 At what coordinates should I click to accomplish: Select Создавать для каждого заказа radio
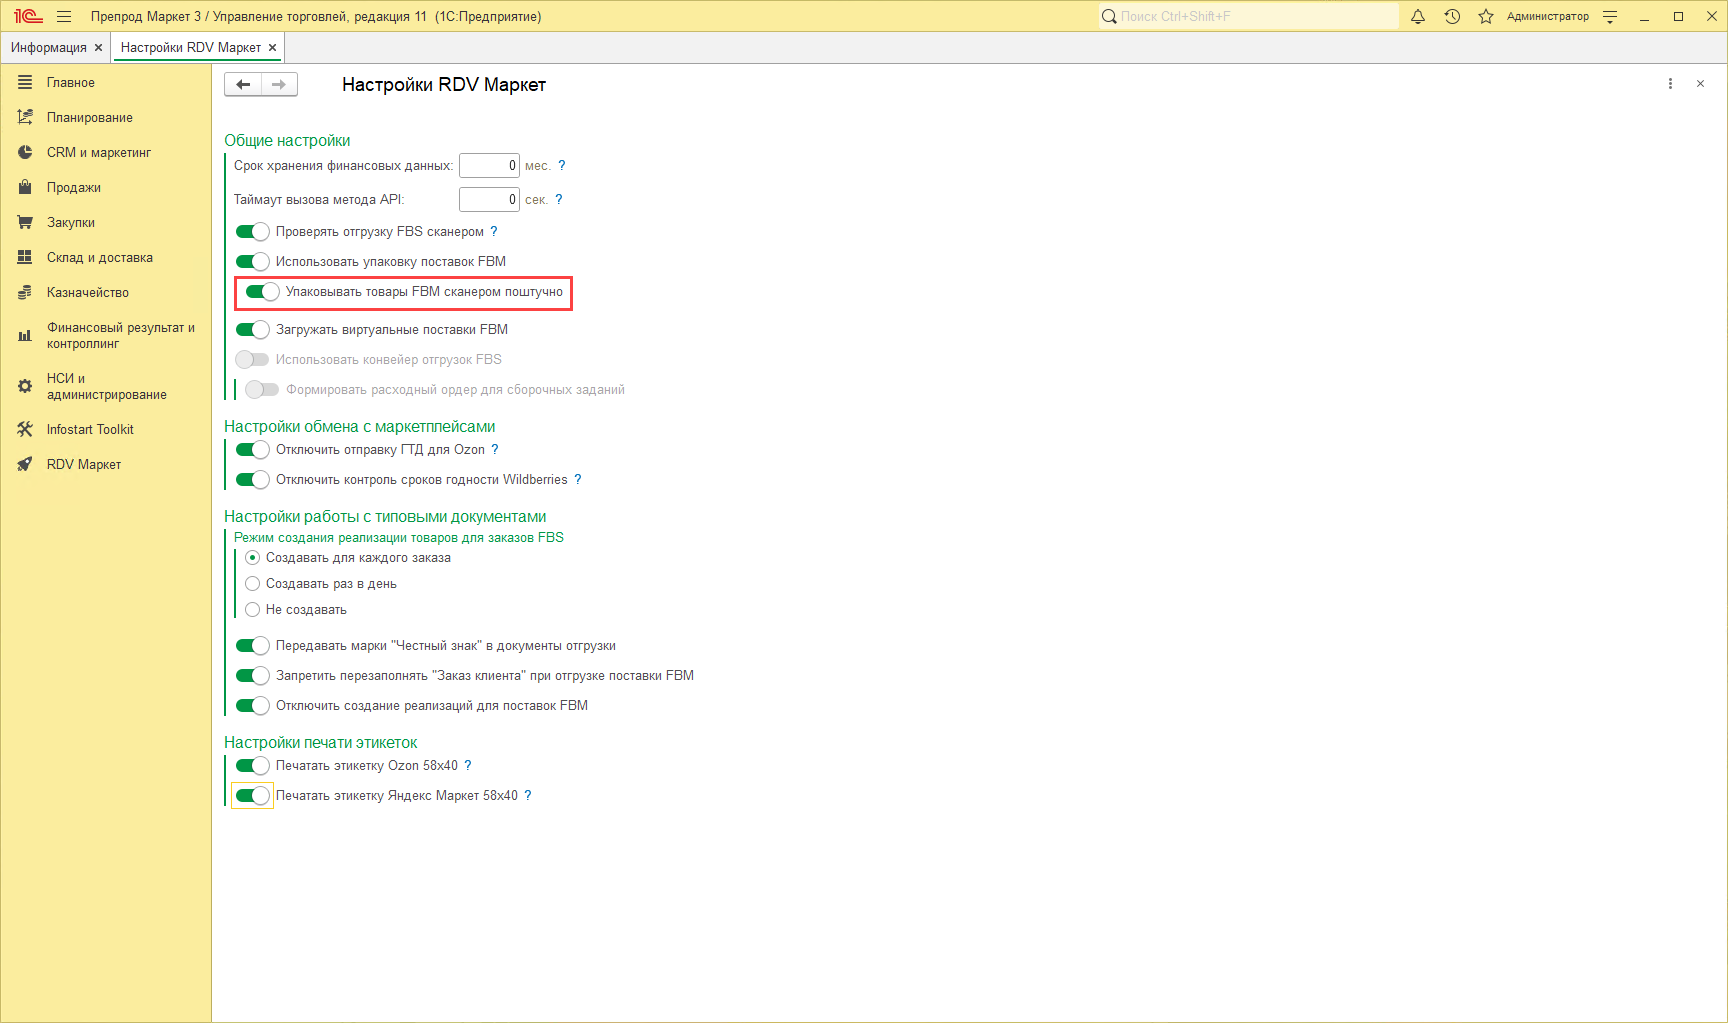click(x=253, y=557)
